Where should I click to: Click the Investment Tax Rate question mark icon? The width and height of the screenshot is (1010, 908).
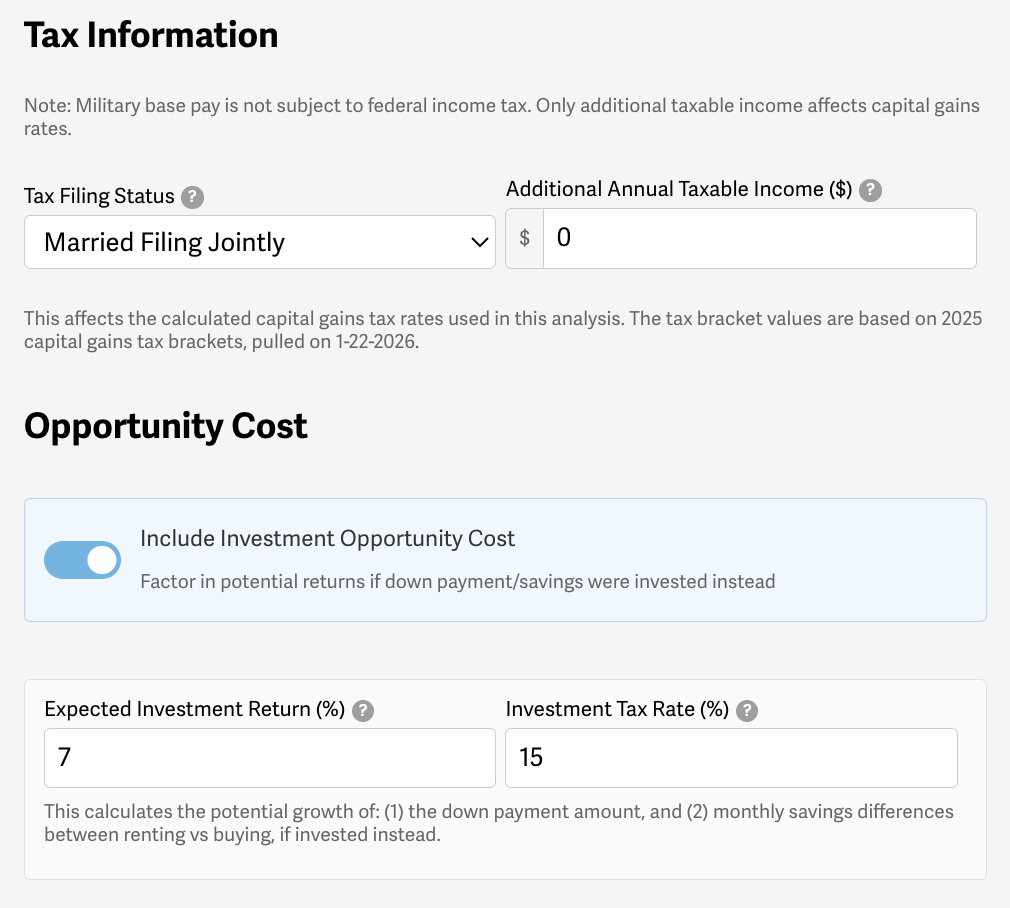tap(747, 711)
